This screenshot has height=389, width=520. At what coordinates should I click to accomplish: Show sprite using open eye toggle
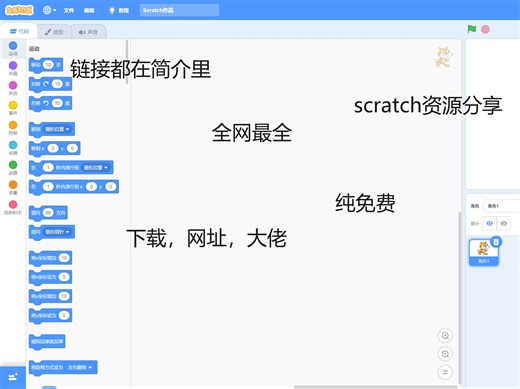pyautogui.click(x=489, y=223)
